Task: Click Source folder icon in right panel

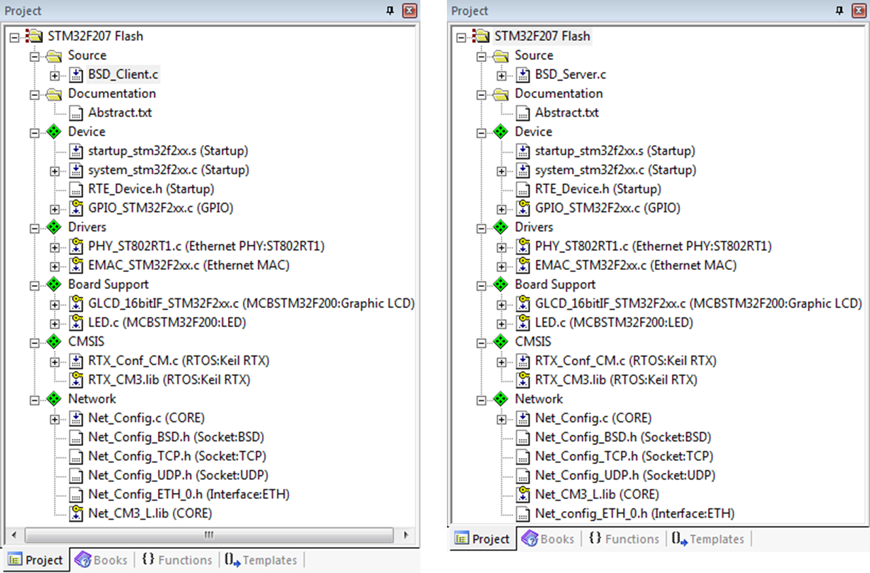Action: coord(502,56)
